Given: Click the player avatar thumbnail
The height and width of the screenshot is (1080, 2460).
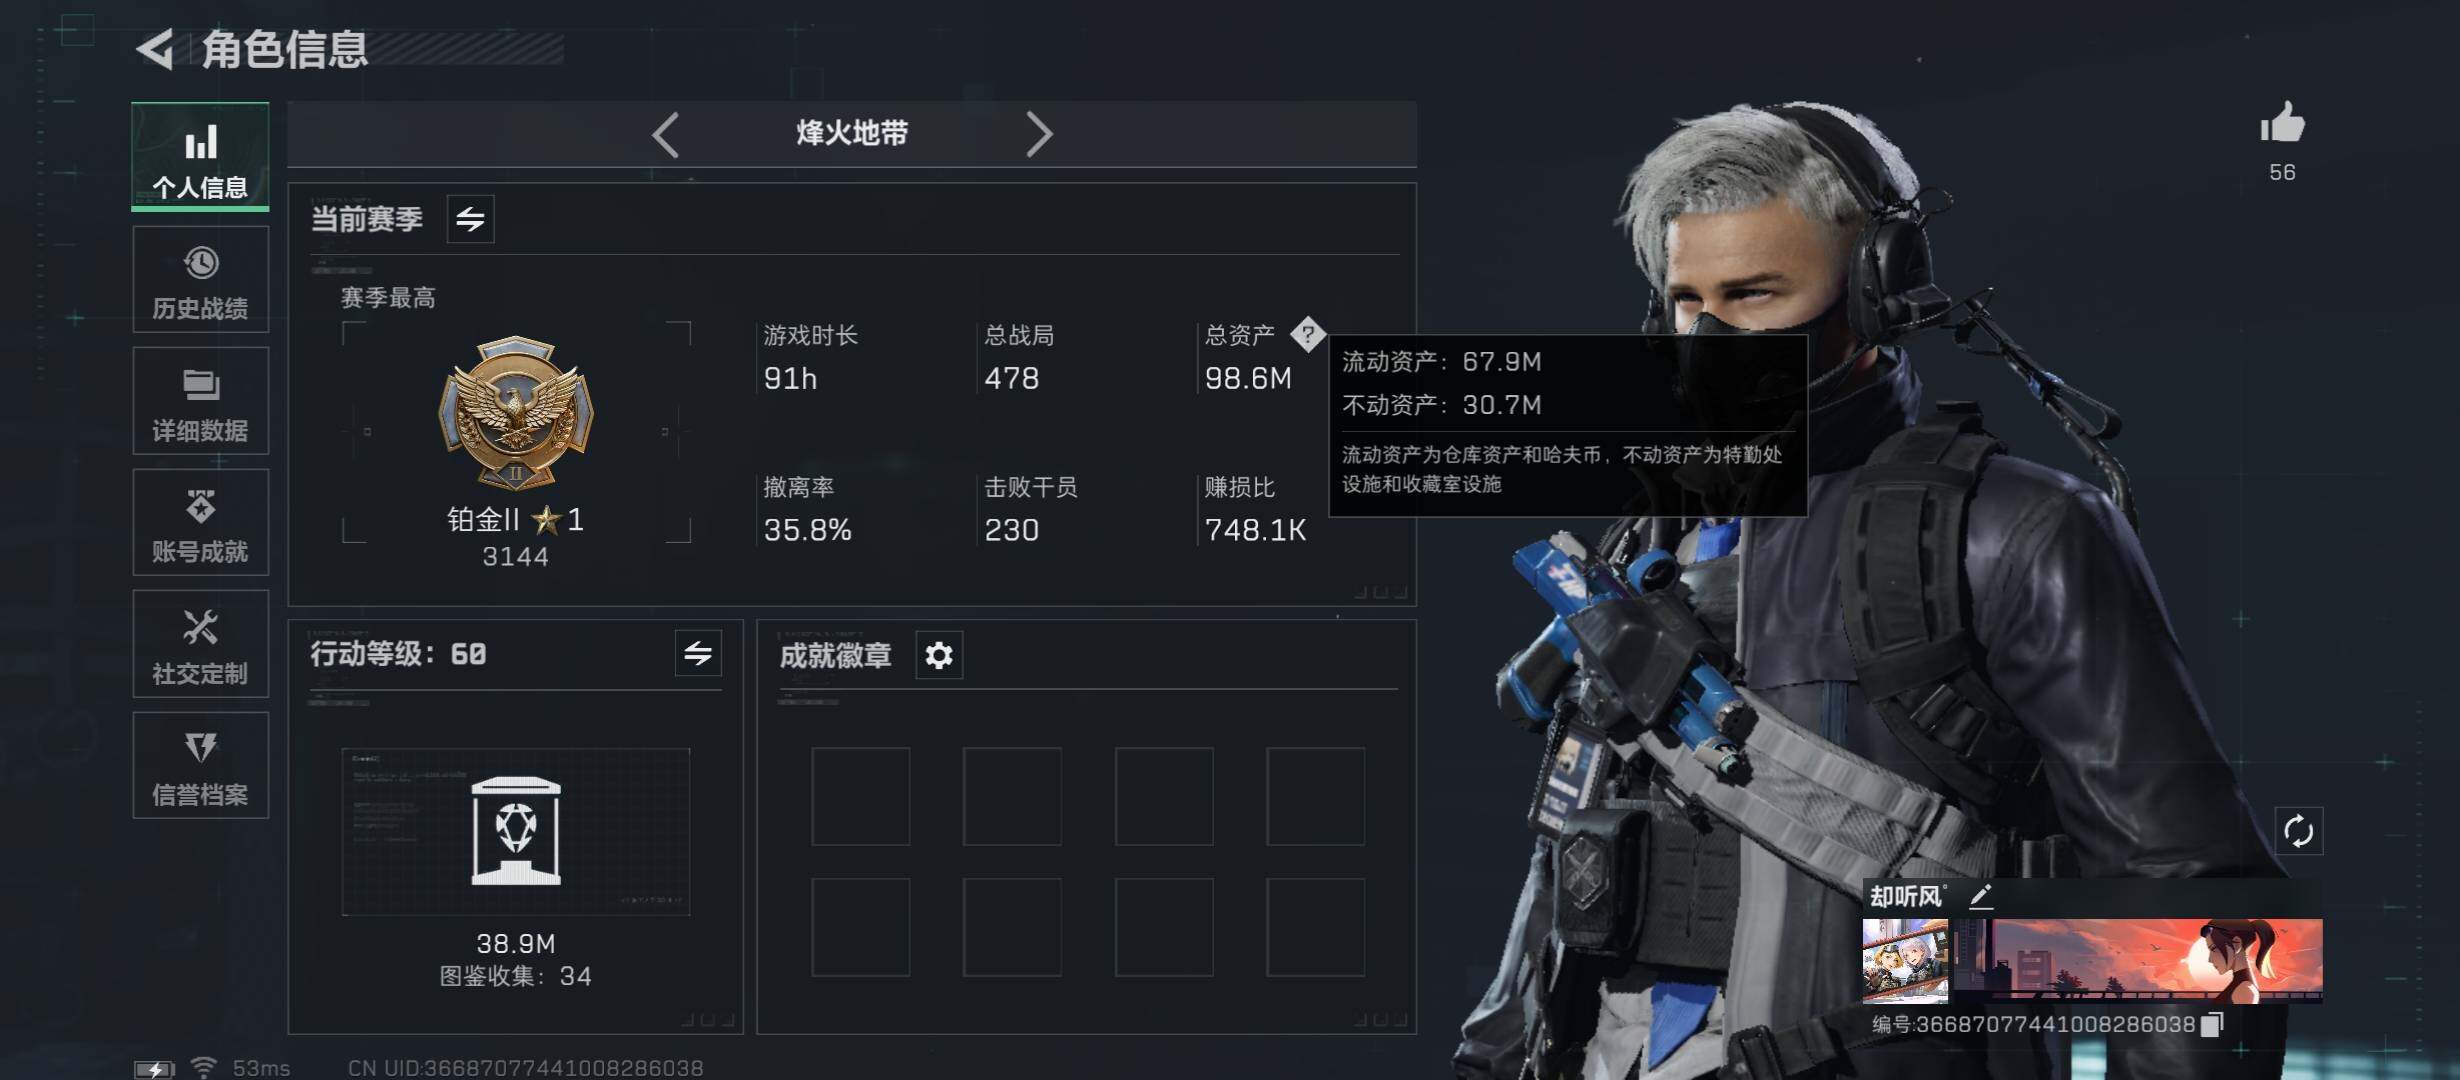Looking at the screenshot, I should (x=1905, y=961).
